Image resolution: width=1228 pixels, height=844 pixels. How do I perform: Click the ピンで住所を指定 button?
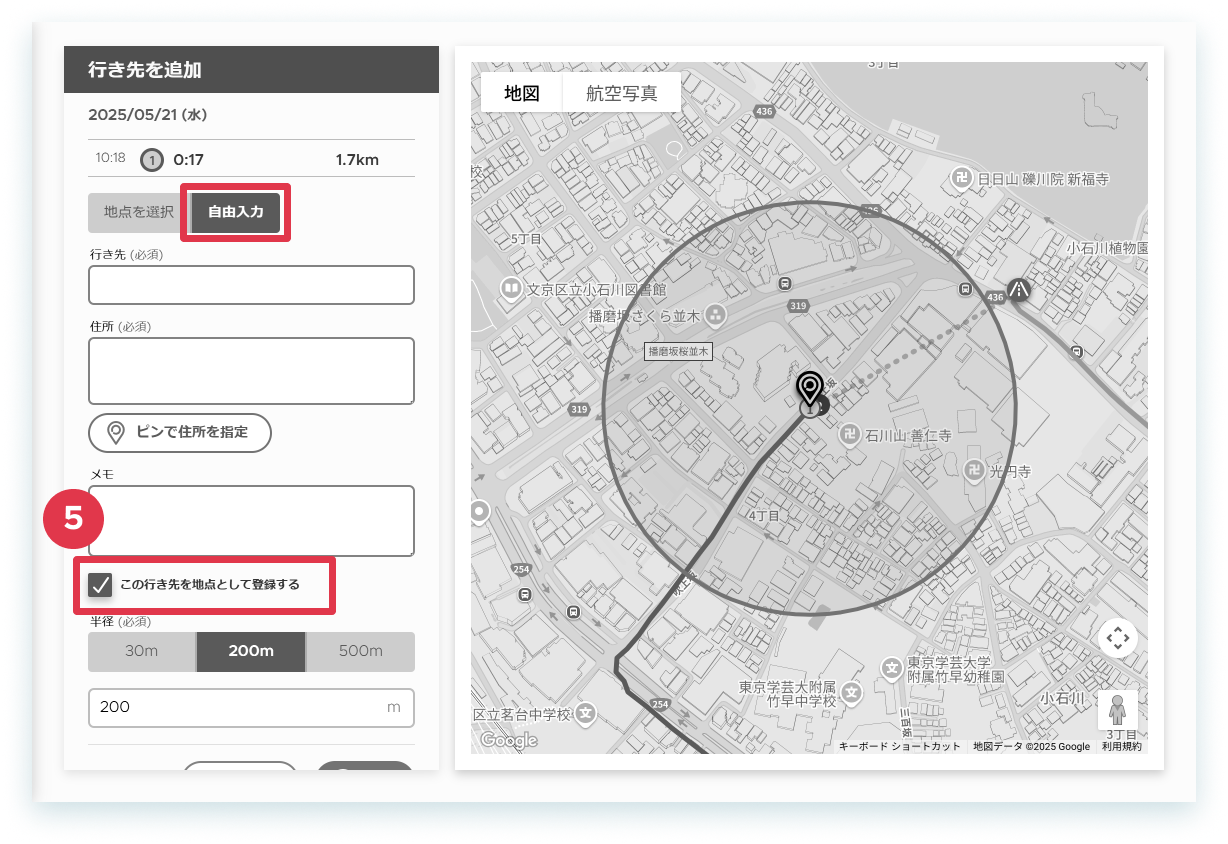[180, 432]
